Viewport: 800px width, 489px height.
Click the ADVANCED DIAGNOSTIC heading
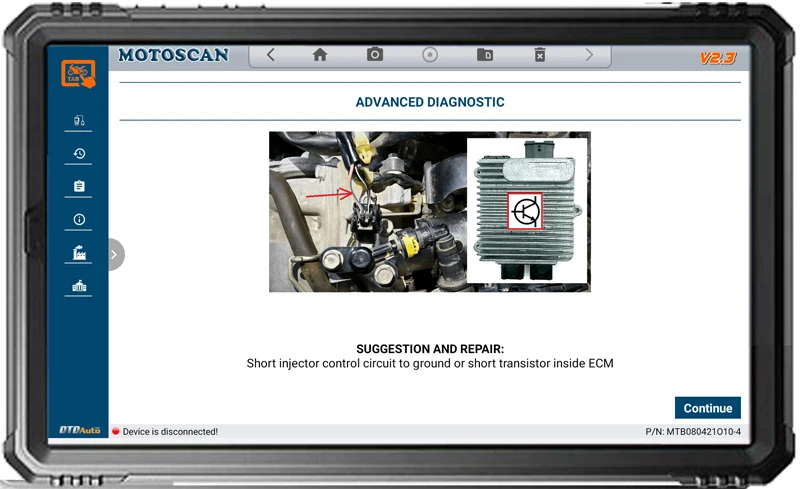[x=430, y=102]
